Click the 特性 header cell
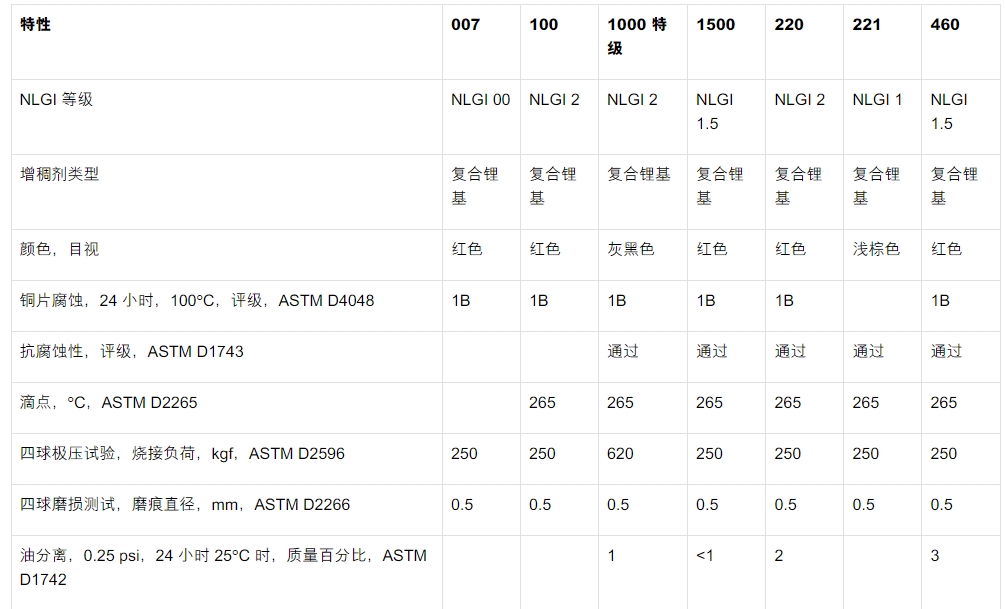The height and width of the screenshot is (609, 1005). click(x=35, y=24)
